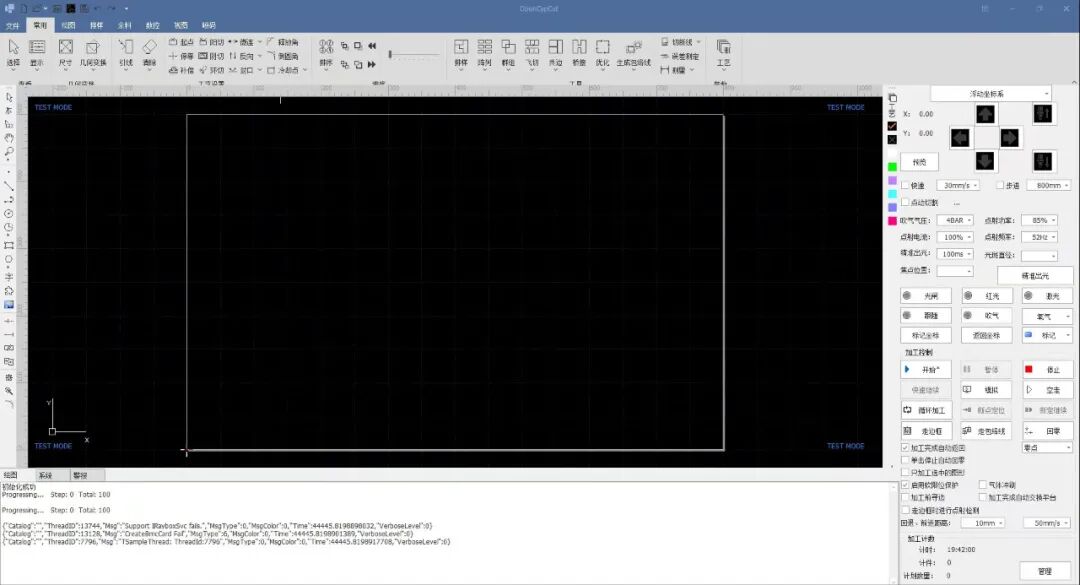Select the 引线 lead line tool
This screenshot has height=585, width=1080.
tap(125, 52)
